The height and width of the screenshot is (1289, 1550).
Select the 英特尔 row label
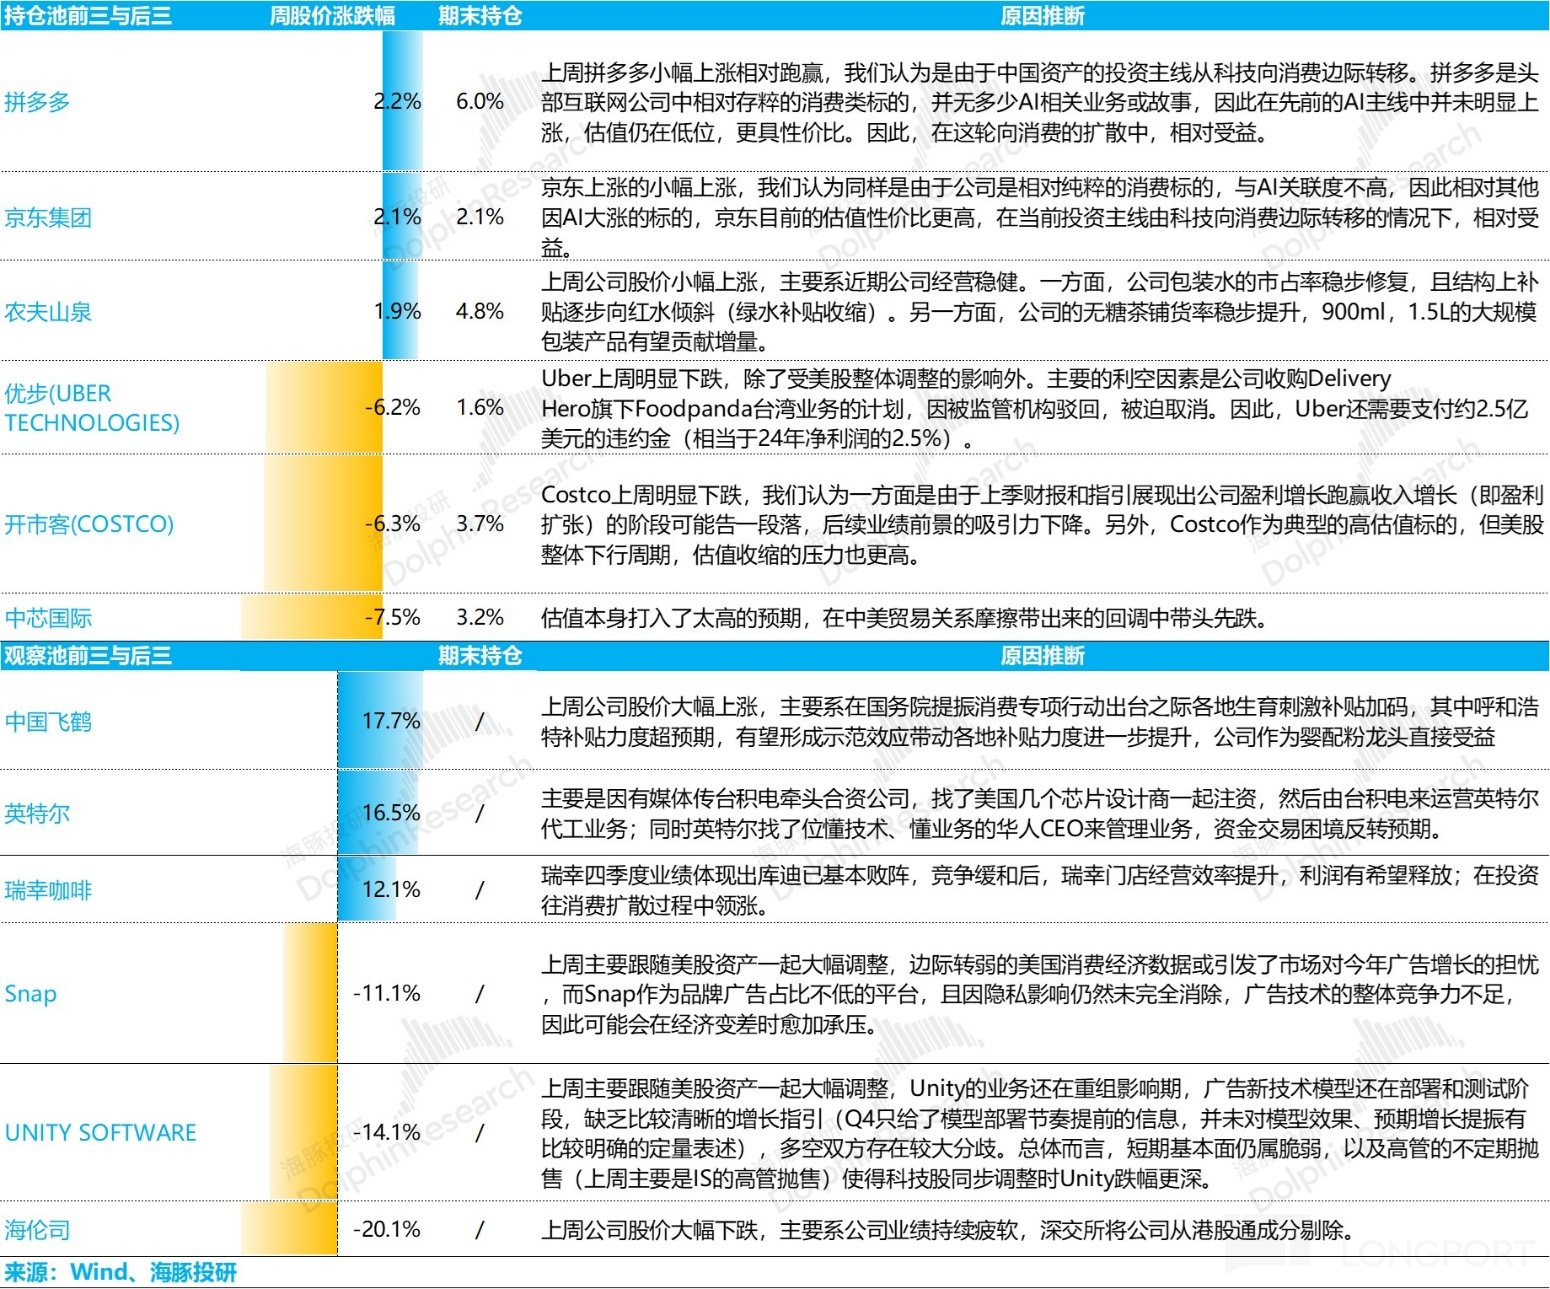point(37,814)
